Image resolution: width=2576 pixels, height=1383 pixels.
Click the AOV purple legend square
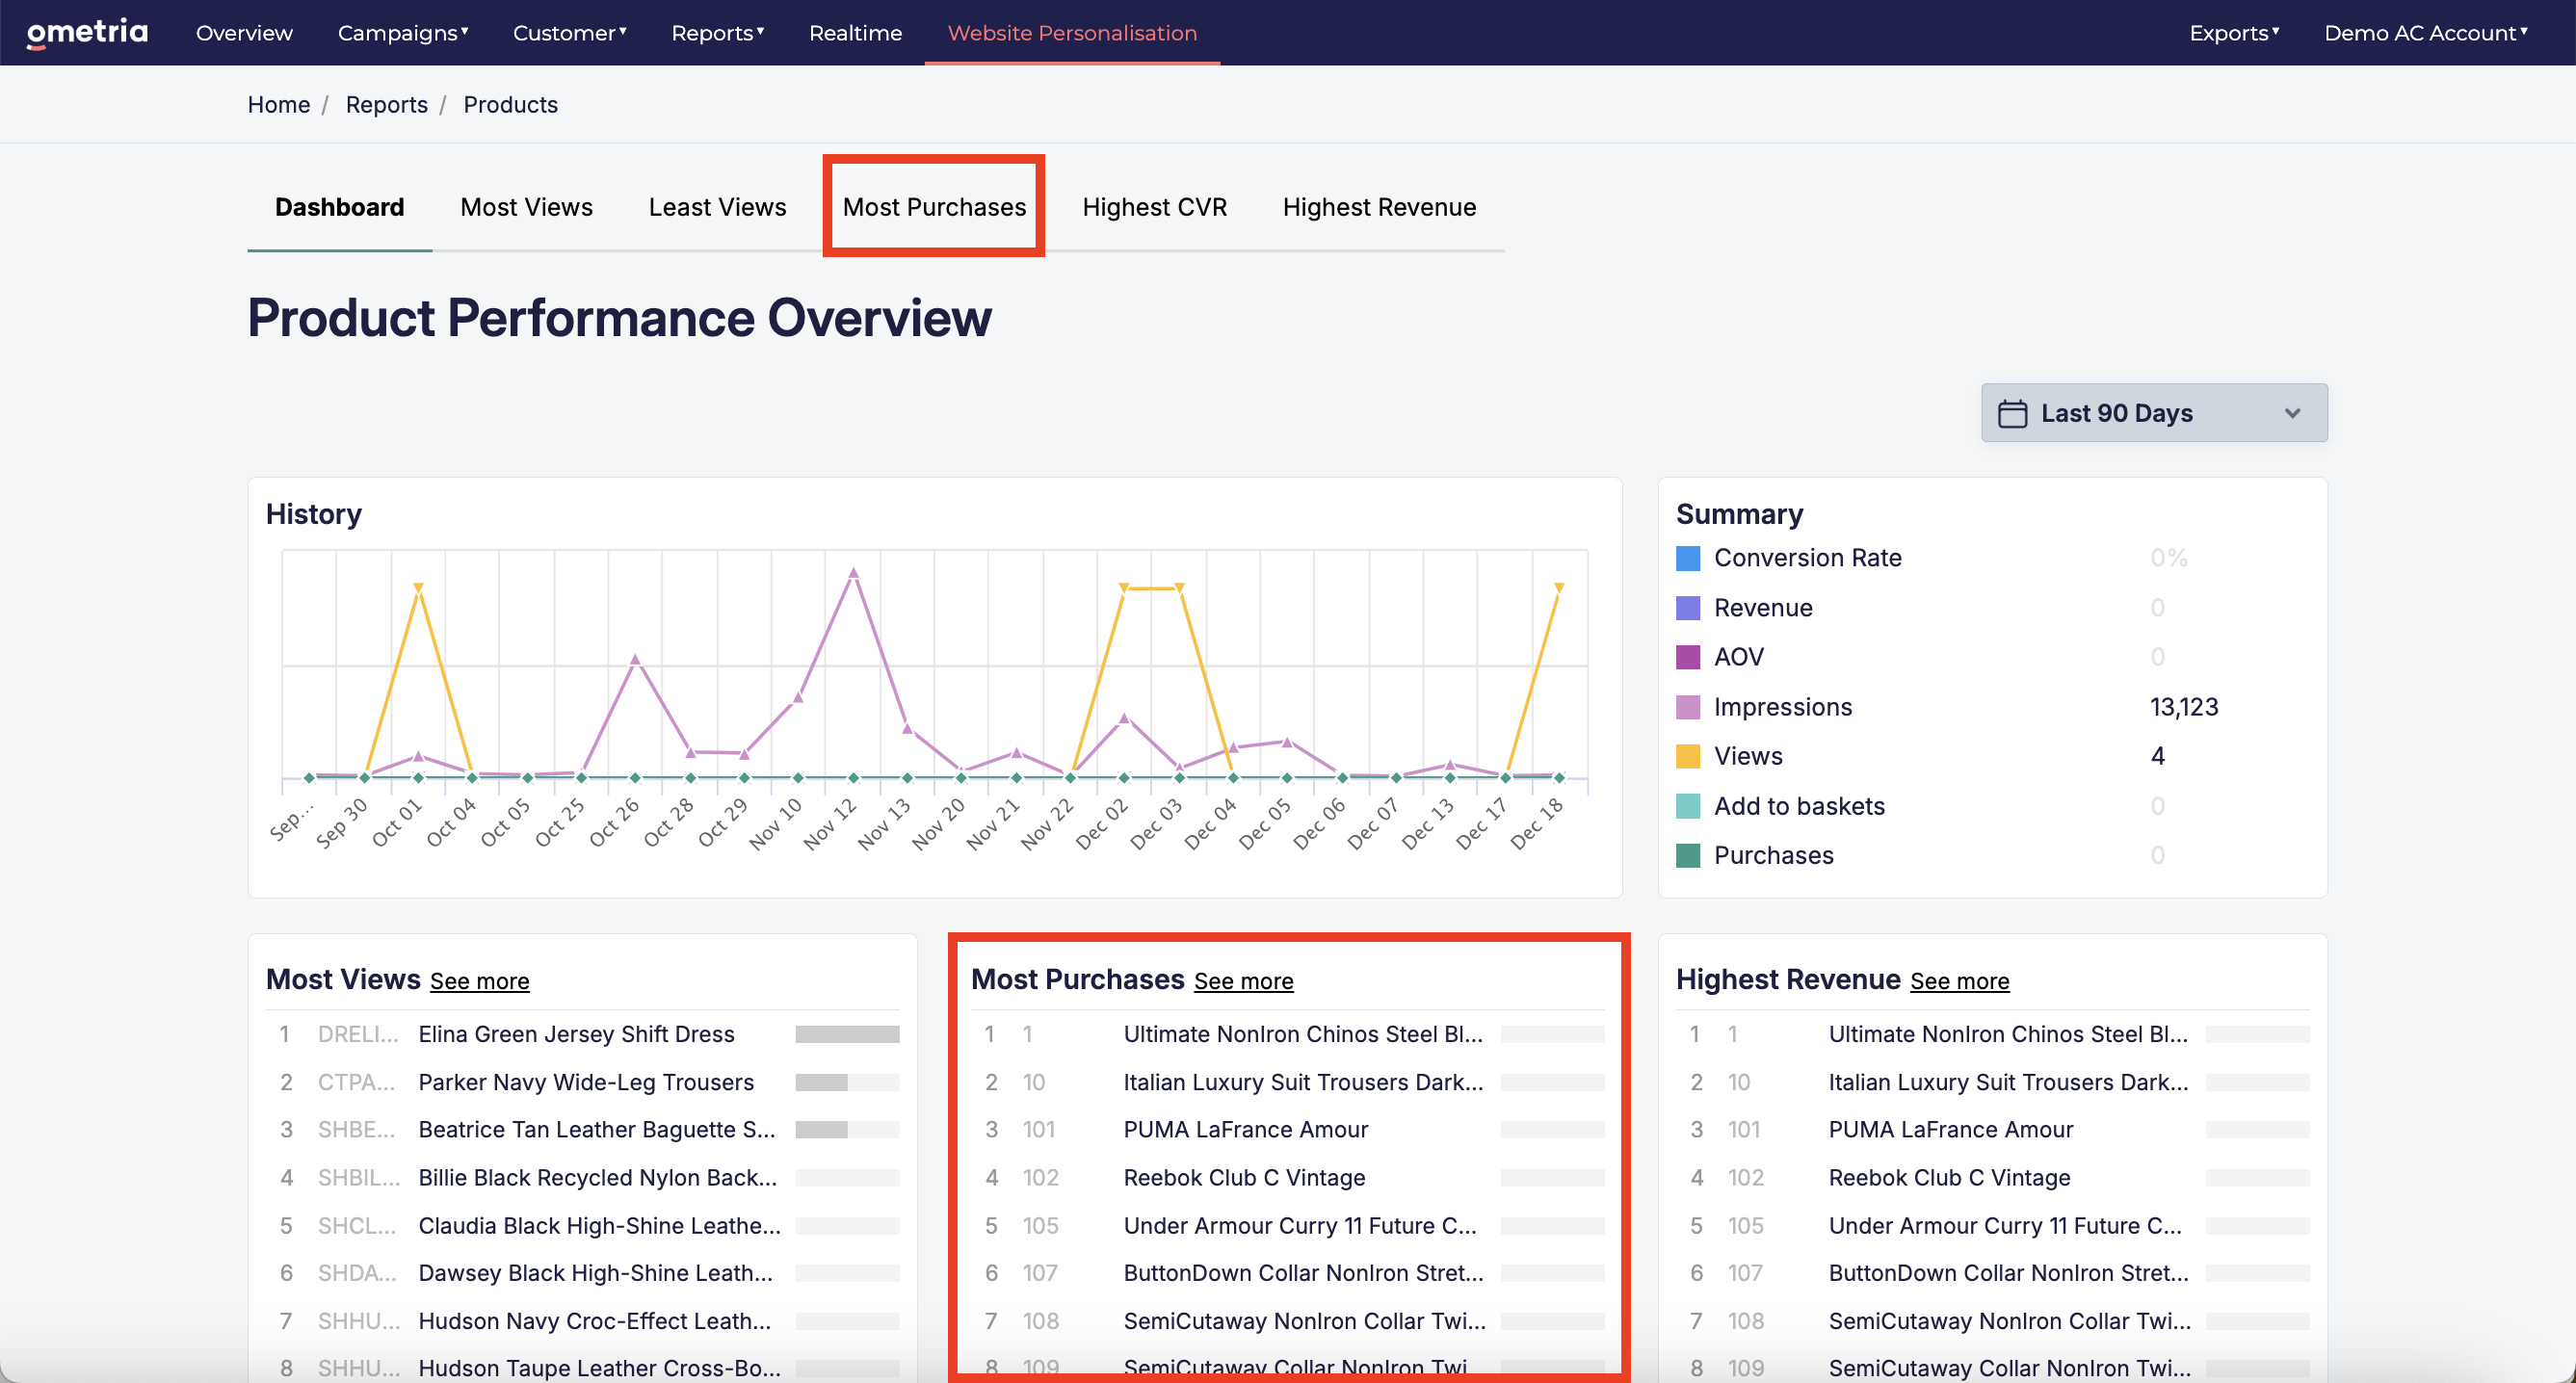pos(1688,657)
